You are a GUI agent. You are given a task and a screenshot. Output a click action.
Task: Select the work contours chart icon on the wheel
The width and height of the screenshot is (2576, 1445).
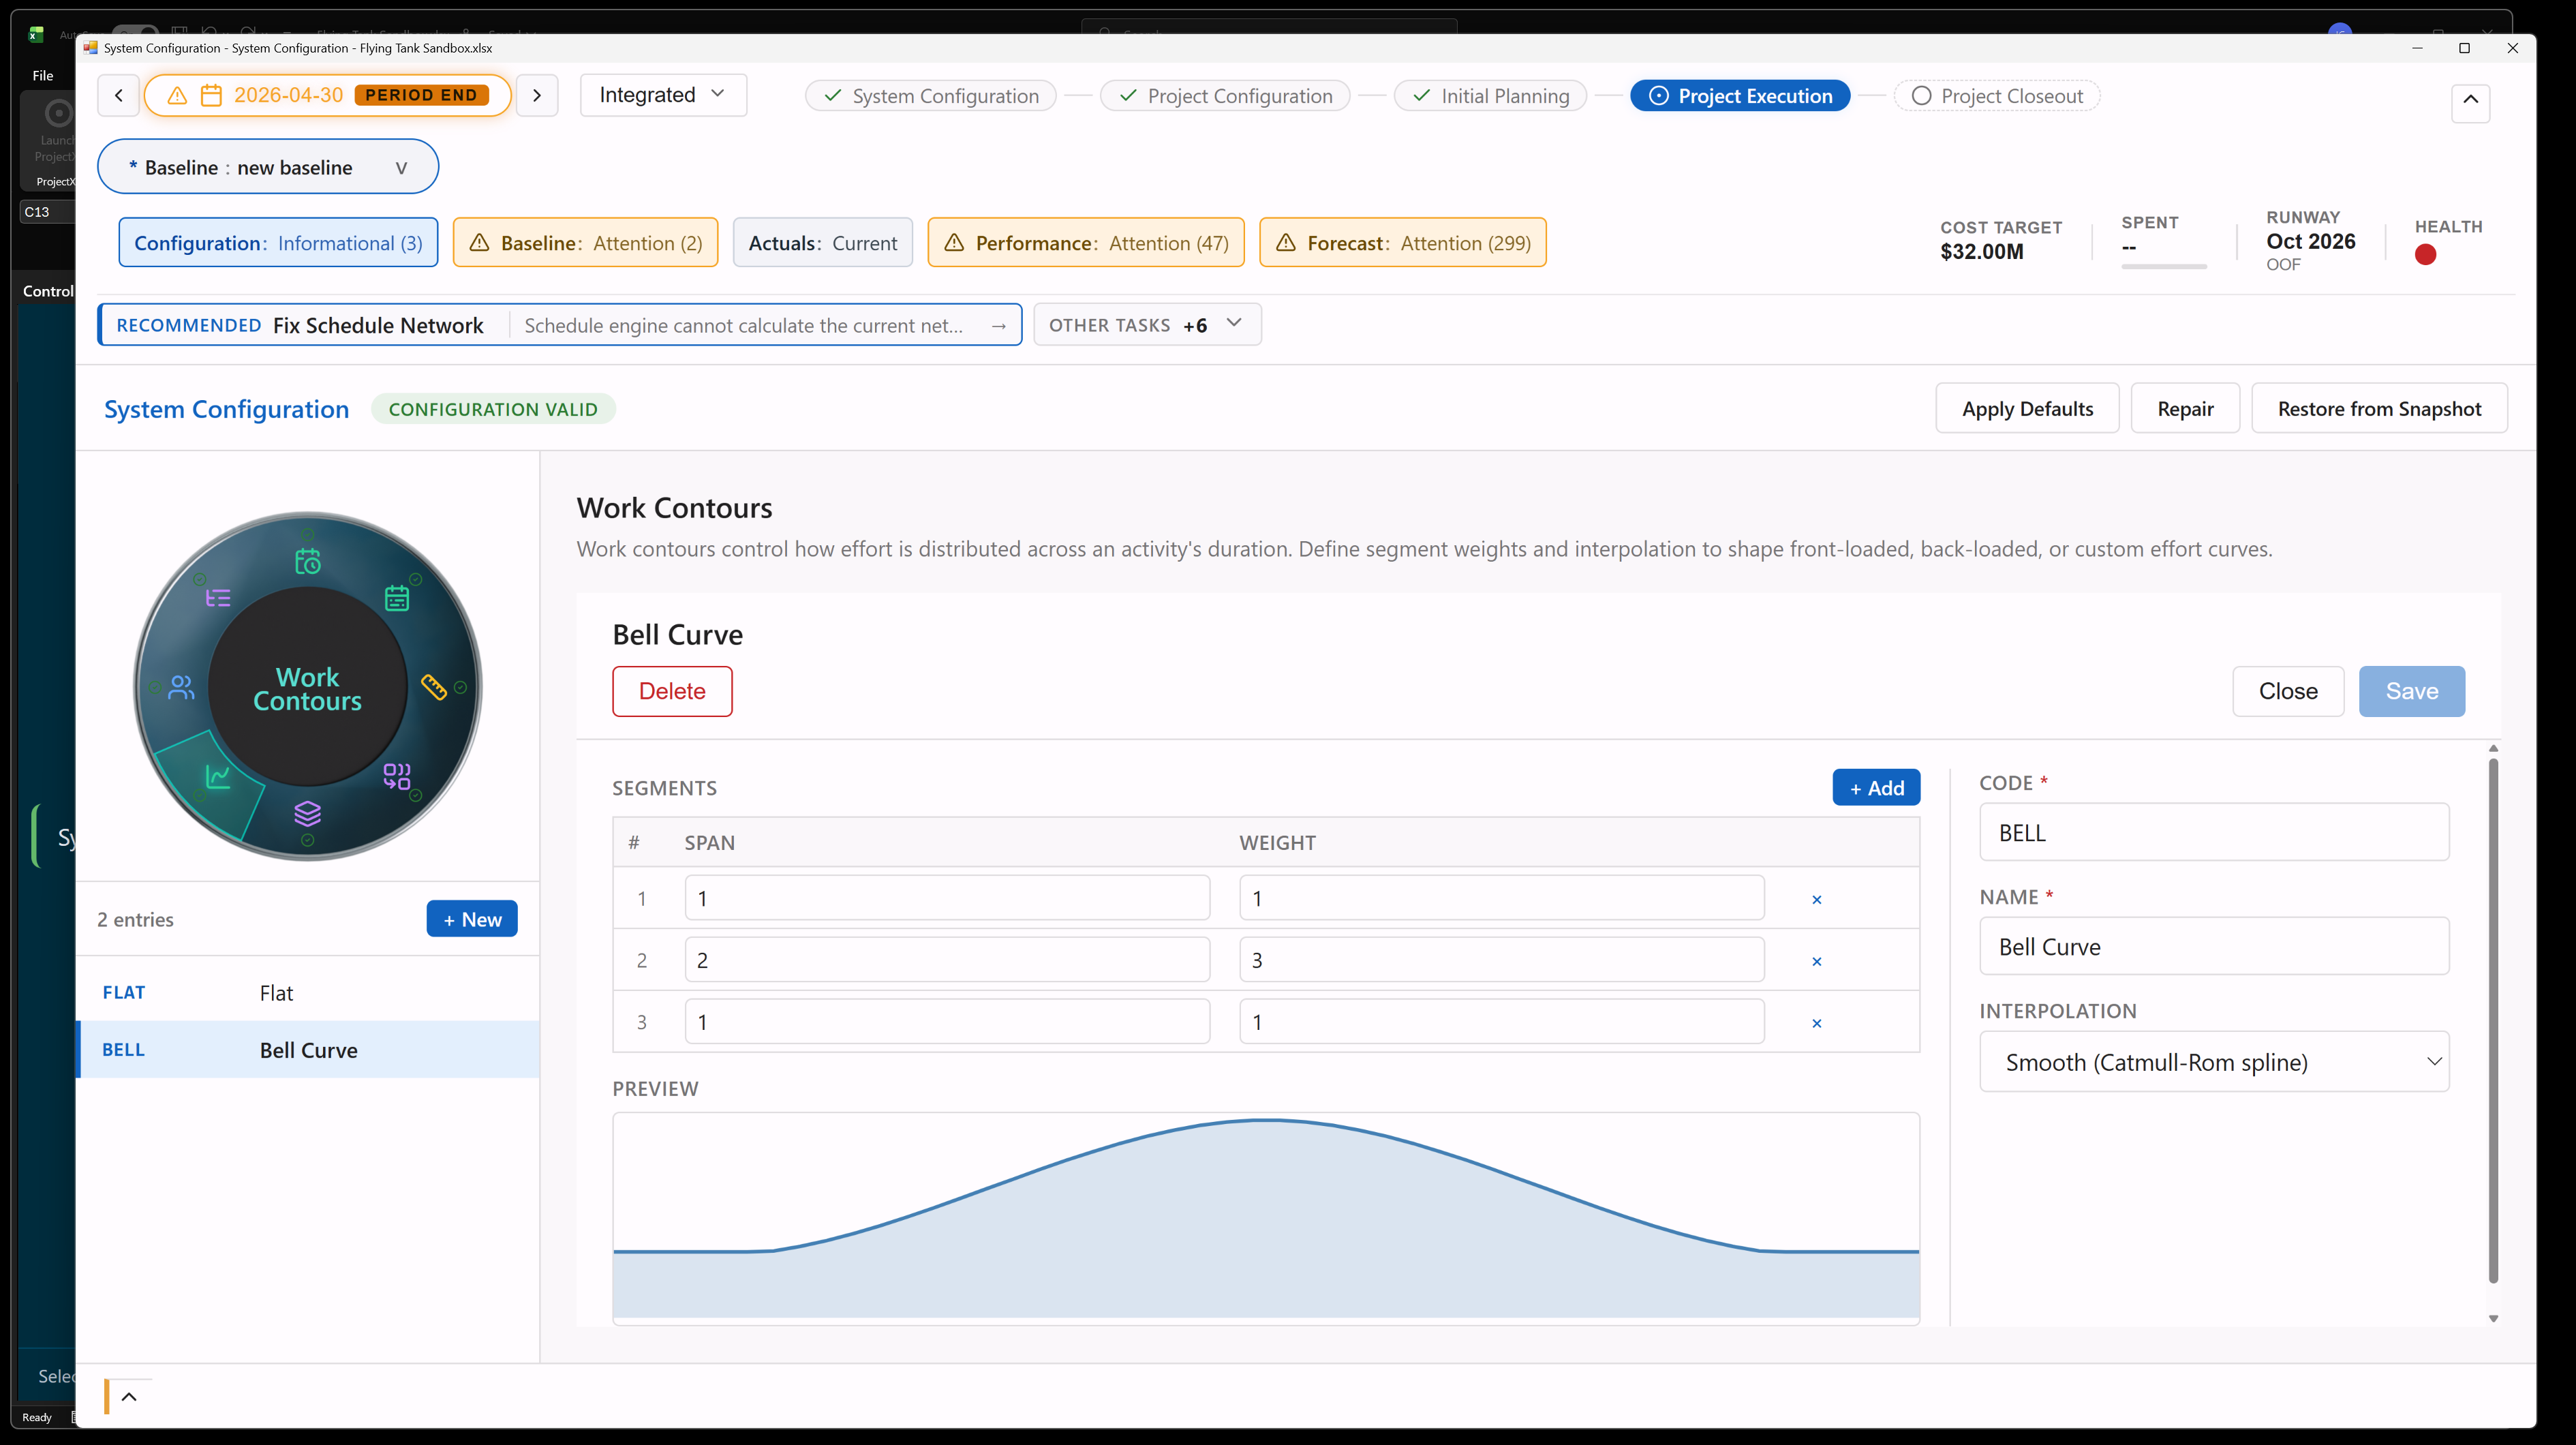pyautogui.click(x=218, y=776)
